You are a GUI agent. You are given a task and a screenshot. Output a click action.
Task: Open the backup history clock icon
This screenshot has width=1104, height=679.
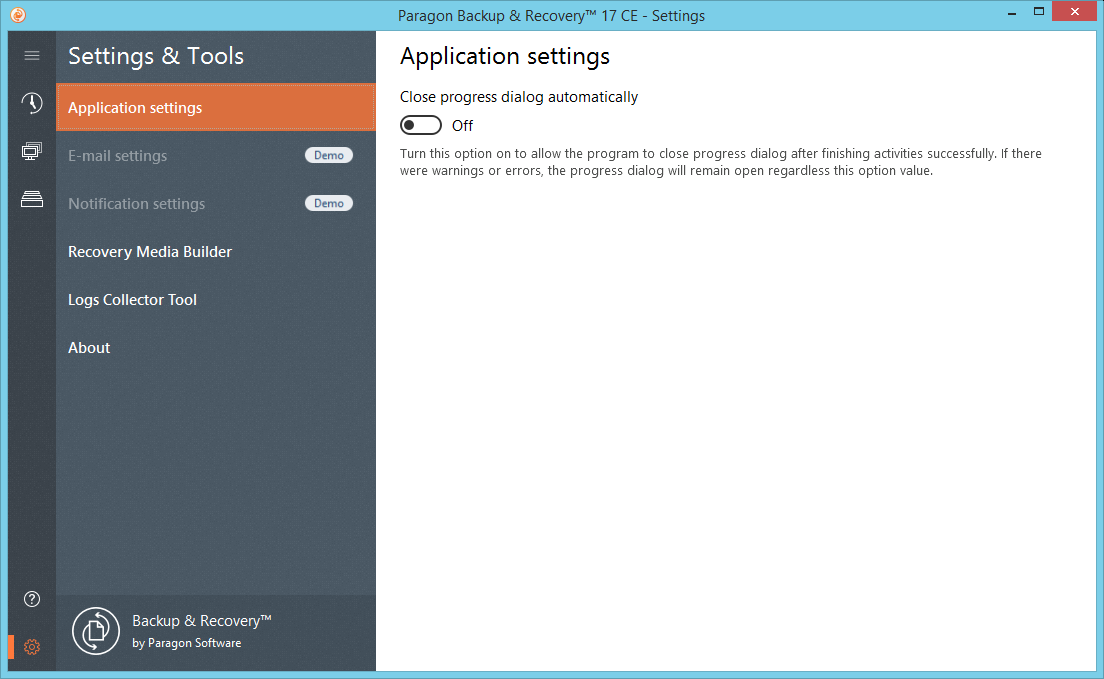tap(32, 103)
